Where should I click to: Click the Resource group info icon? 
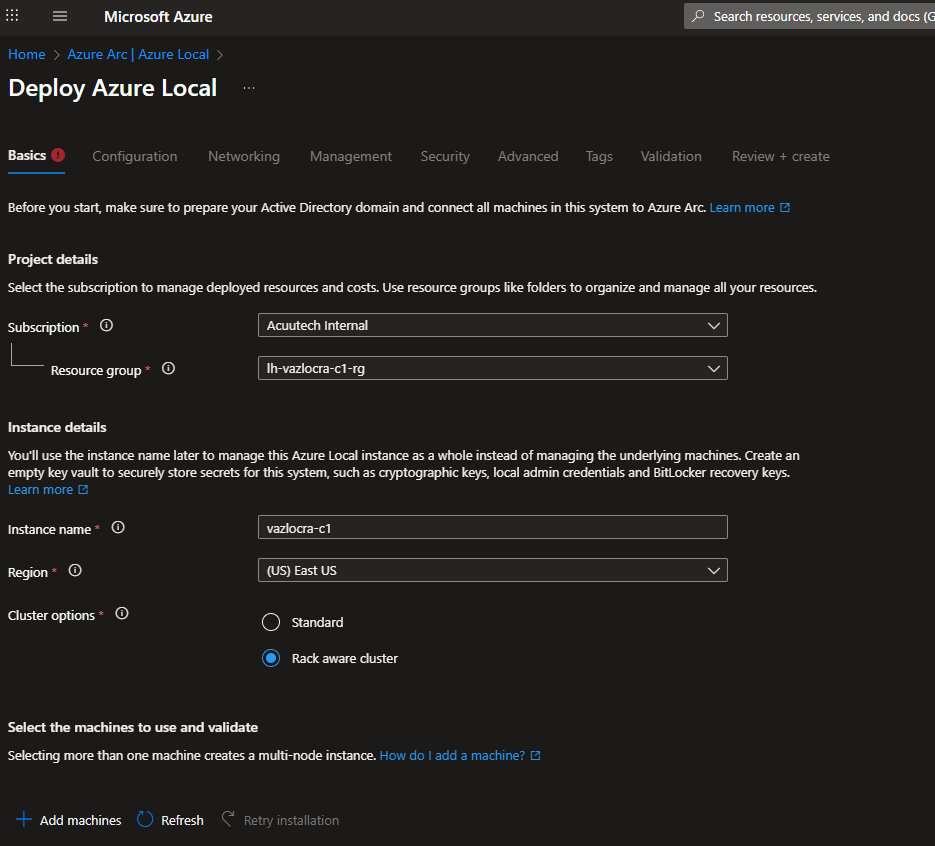pyautogui.click(x=168, y=369)
